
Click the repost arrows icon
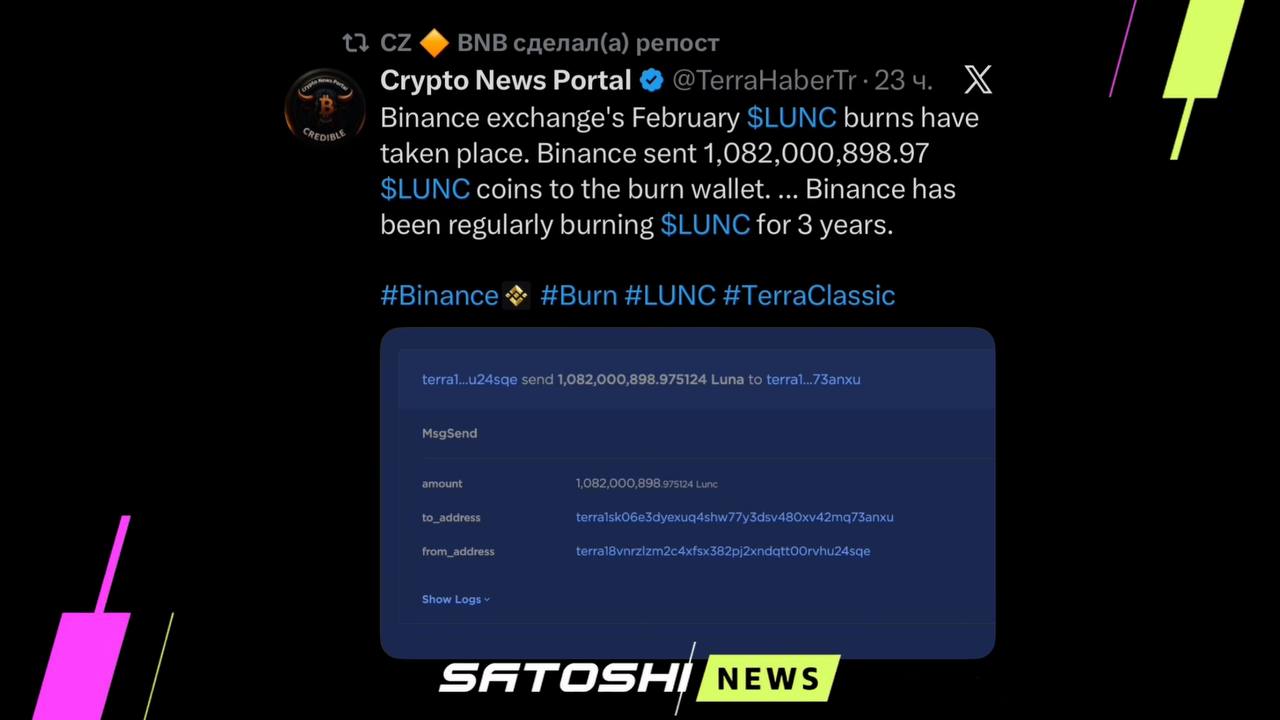pyautogui.click(x=355, y=43)
